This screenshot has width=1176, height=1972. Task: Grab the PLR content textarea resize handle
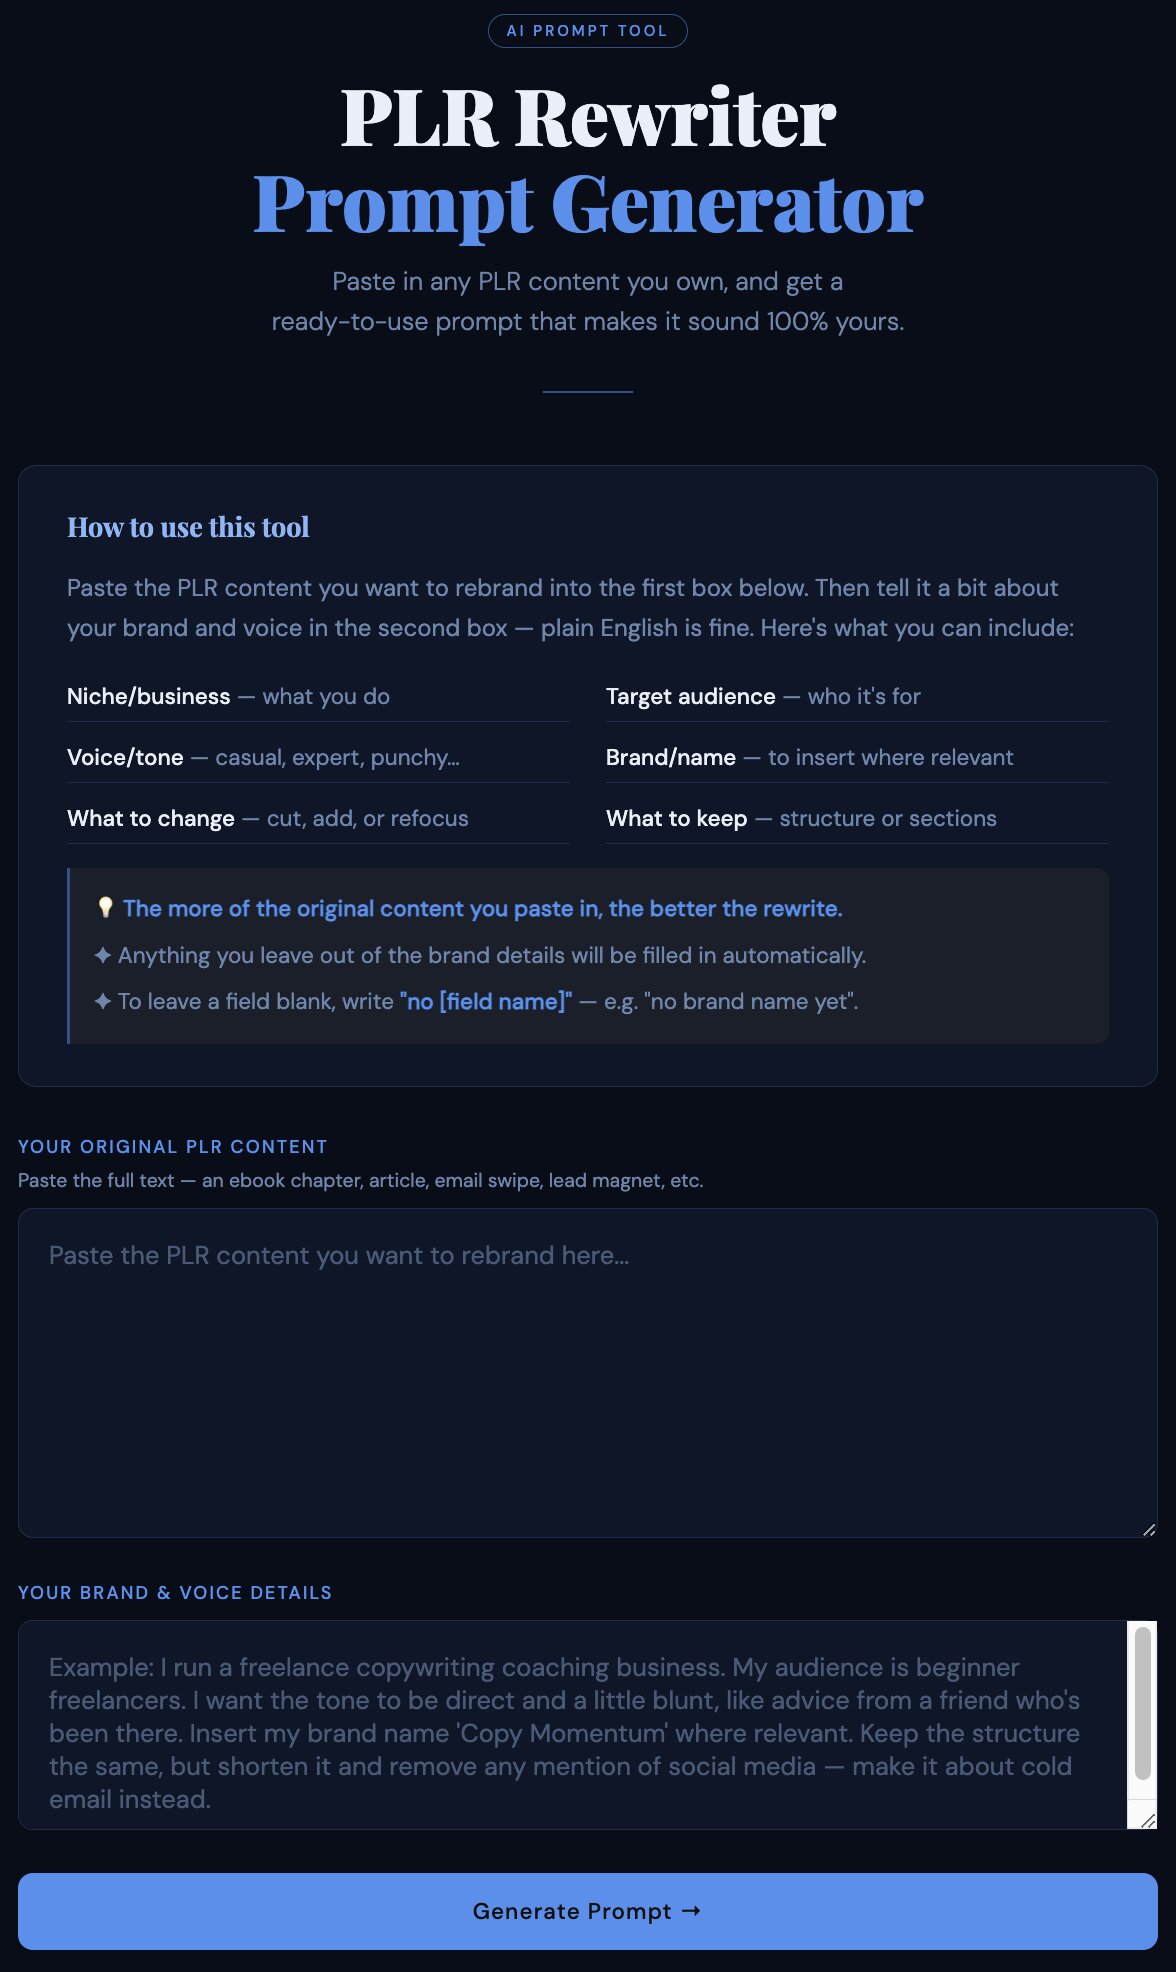[x=1149, y=1529]
